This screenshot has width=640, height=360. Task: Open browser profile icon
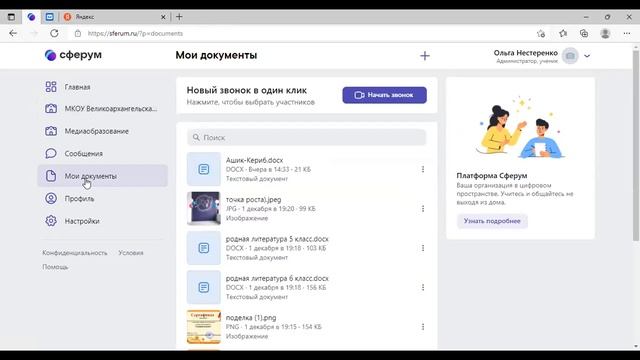coord(605,33)
